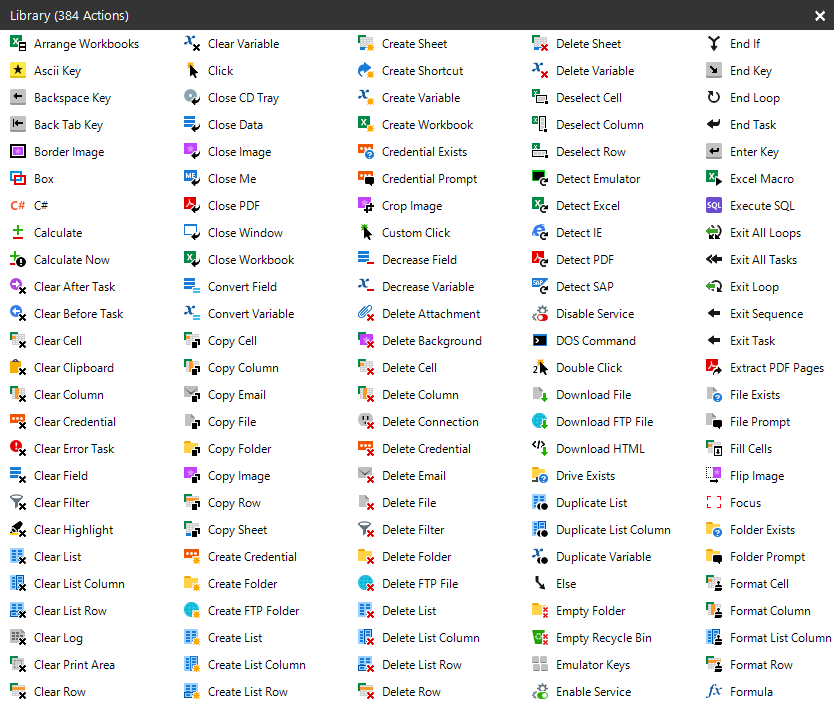This screenshot has width=834, height=706.
Task: Select the Create Shortcut icon
Action: point(366,71)
